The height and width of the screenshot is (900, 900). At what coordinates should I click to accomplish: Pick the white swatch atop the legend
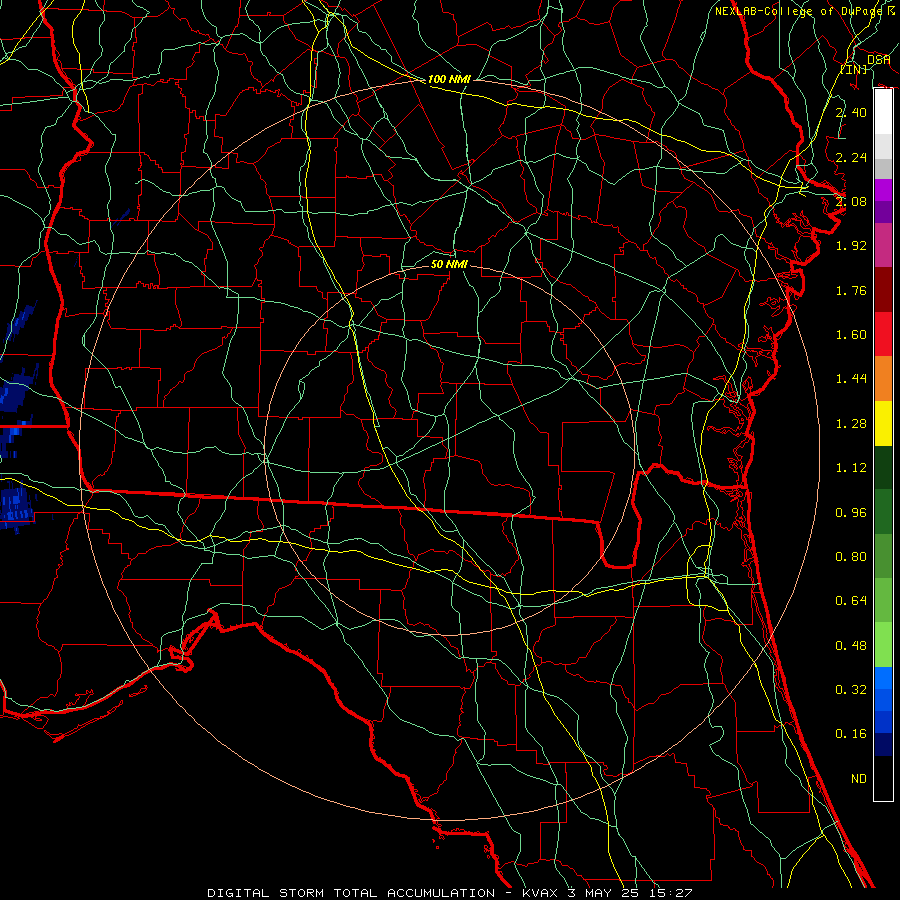[883, 111]
